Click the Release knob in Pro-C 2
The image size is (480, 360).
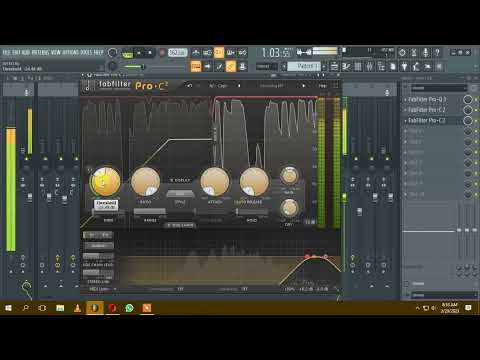coord(254,182)
